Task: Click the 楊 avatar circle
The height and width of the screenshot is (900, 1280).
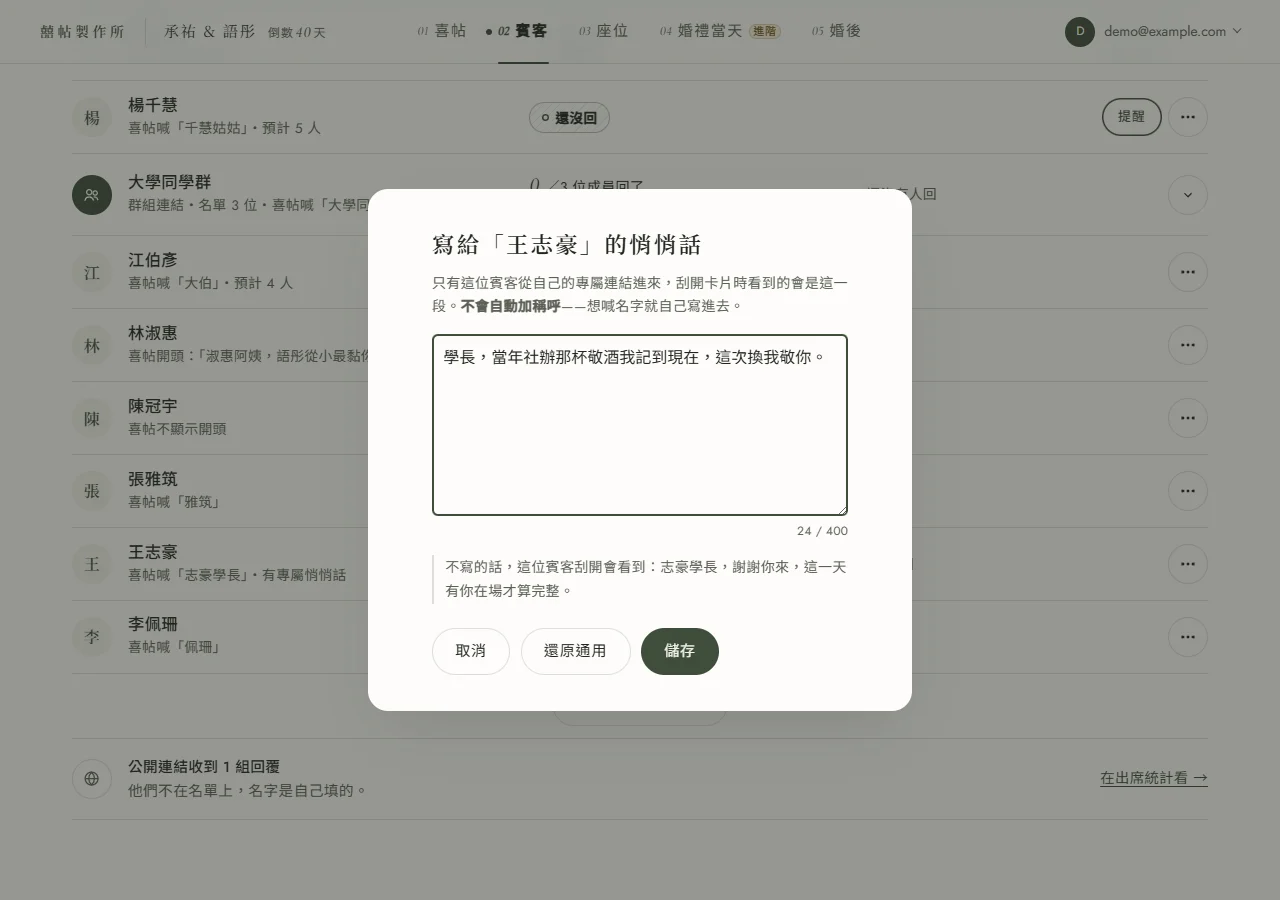Action: (x=92, y=118)
